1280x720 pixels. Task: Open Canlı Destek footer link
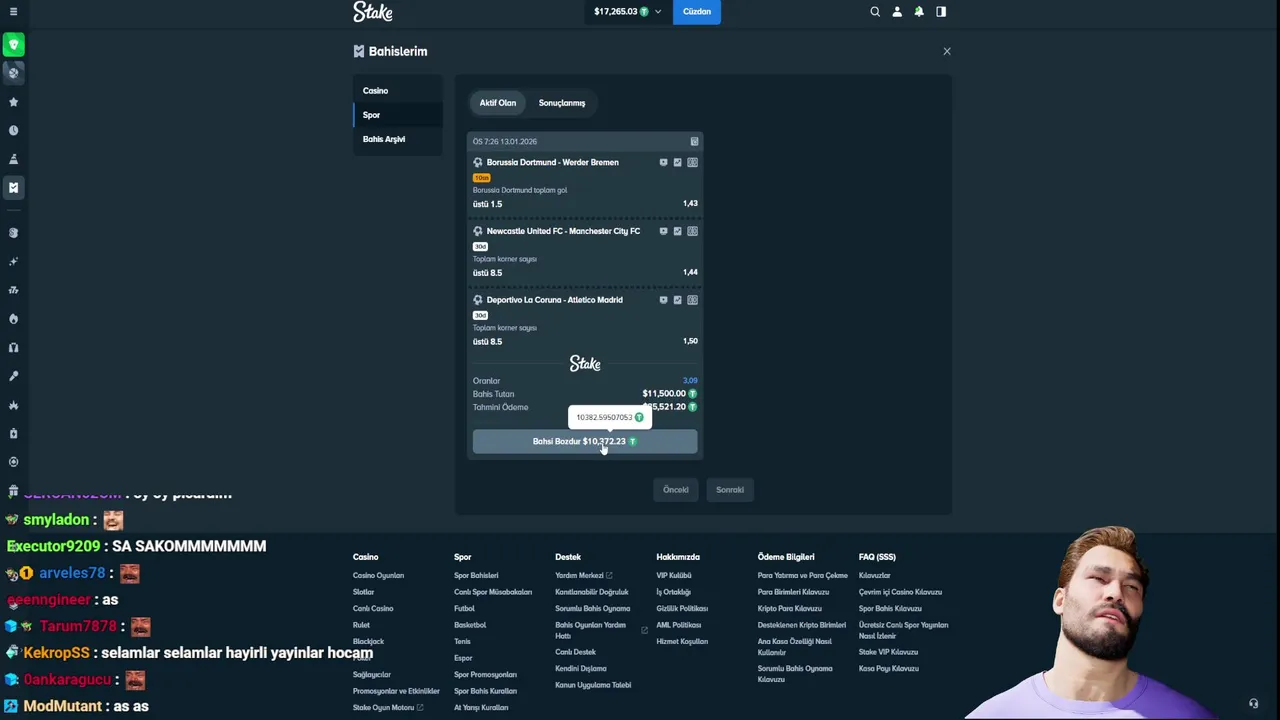(x=575, y=652)
